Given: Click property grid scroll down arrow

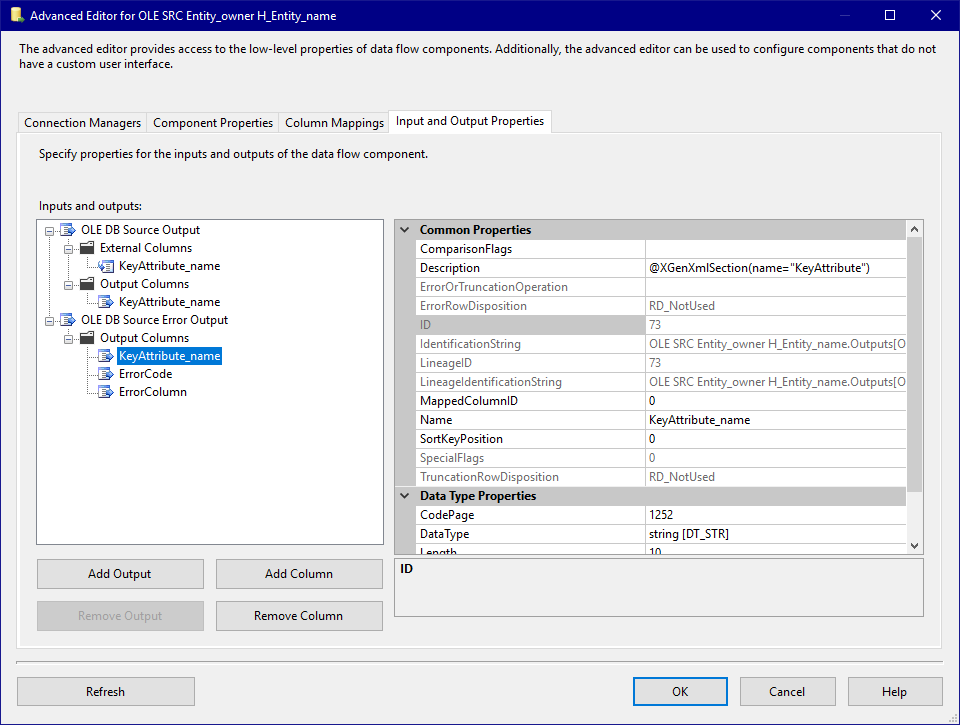Looking at the screenshot, I should click(914, 546).
